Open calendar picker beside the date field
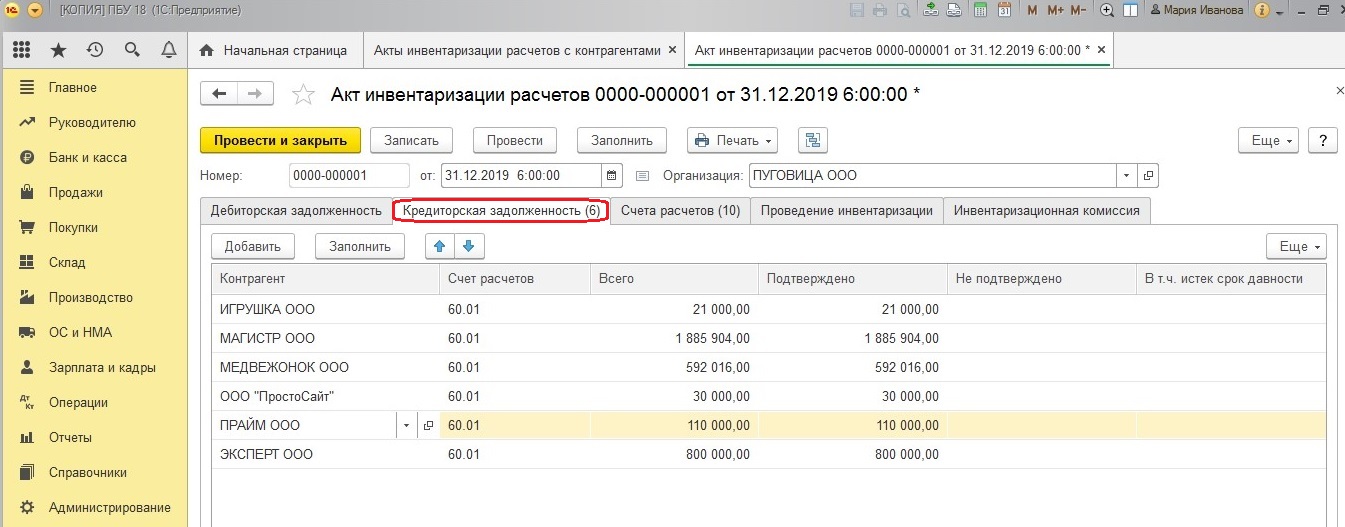The image size is (1345, 527). point(613,175)
